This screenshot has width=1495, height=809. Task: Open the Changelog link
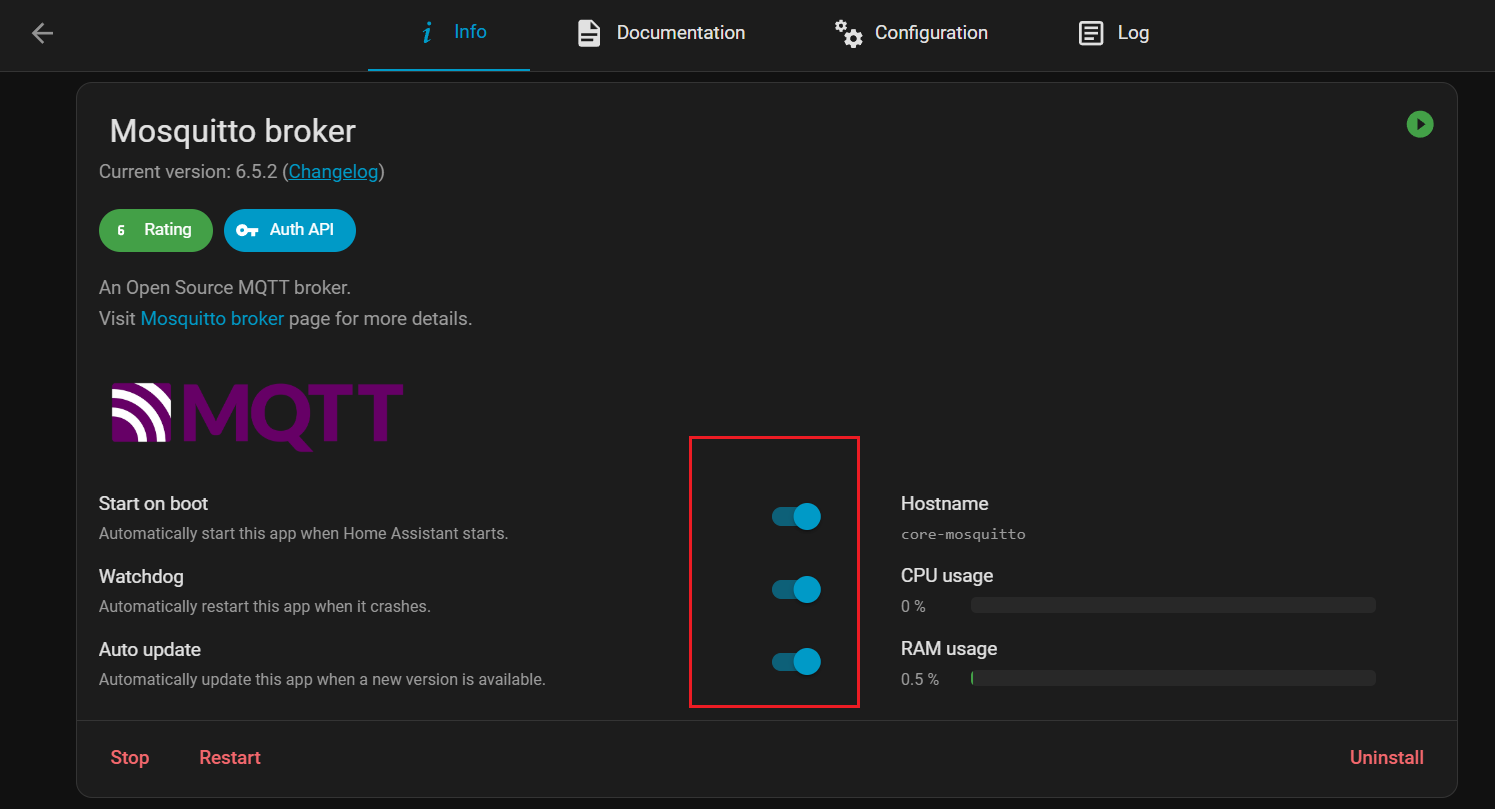[334, 172]
